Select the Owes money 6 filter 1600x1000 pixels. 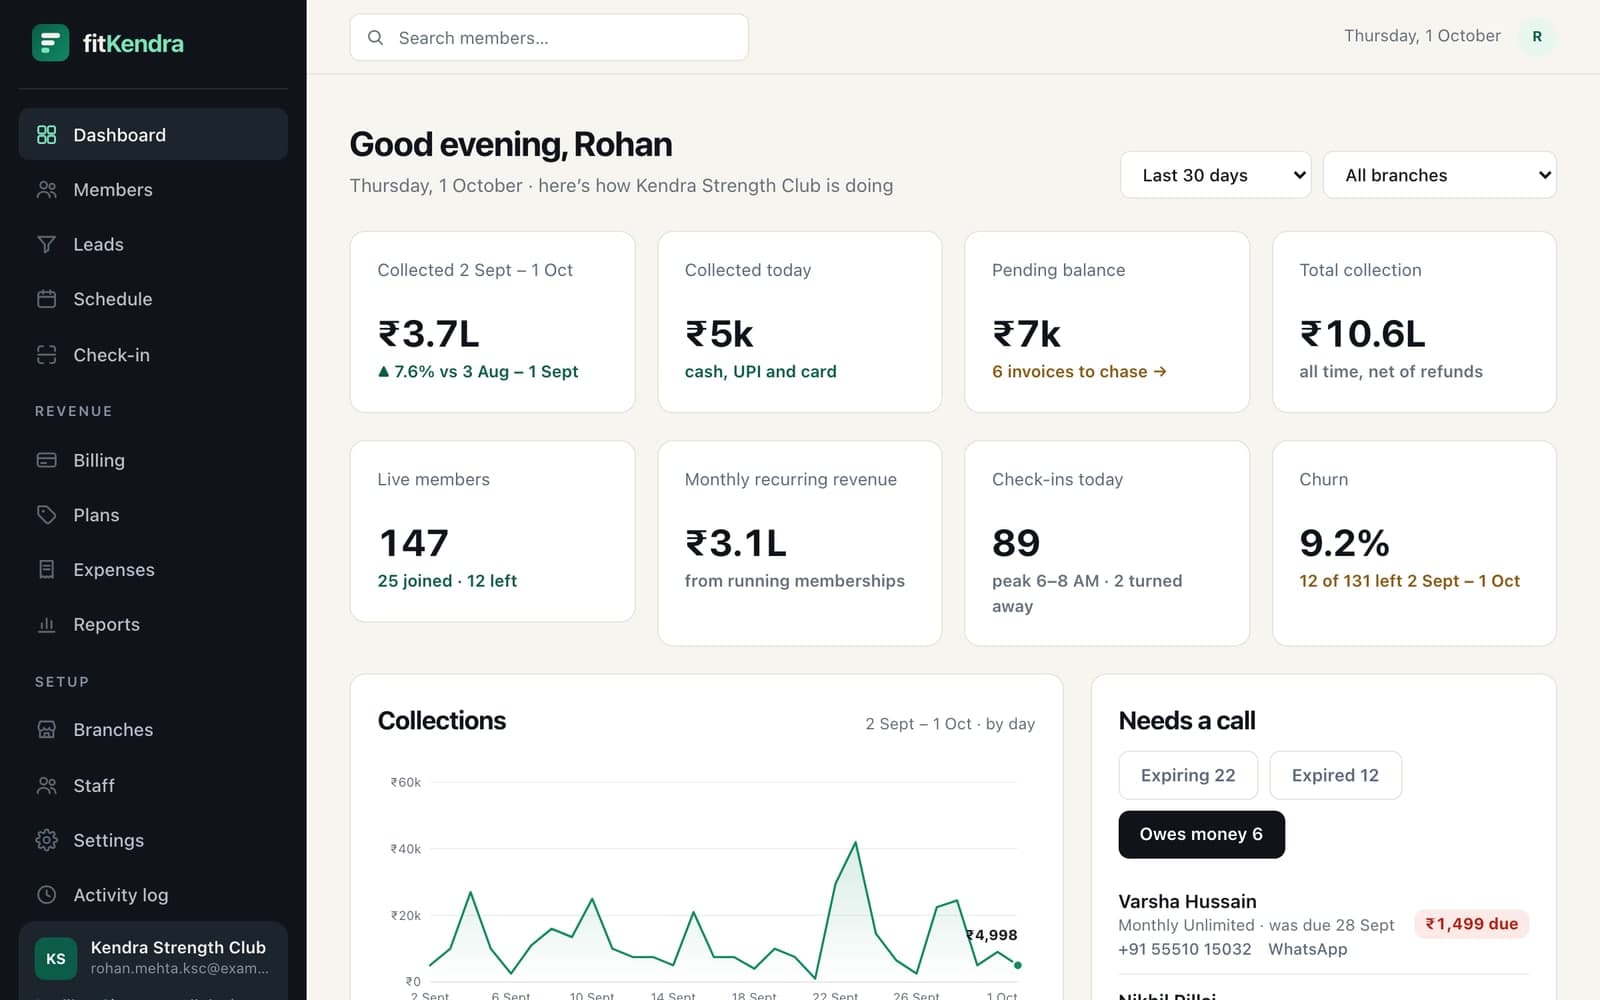point(1201,834)
